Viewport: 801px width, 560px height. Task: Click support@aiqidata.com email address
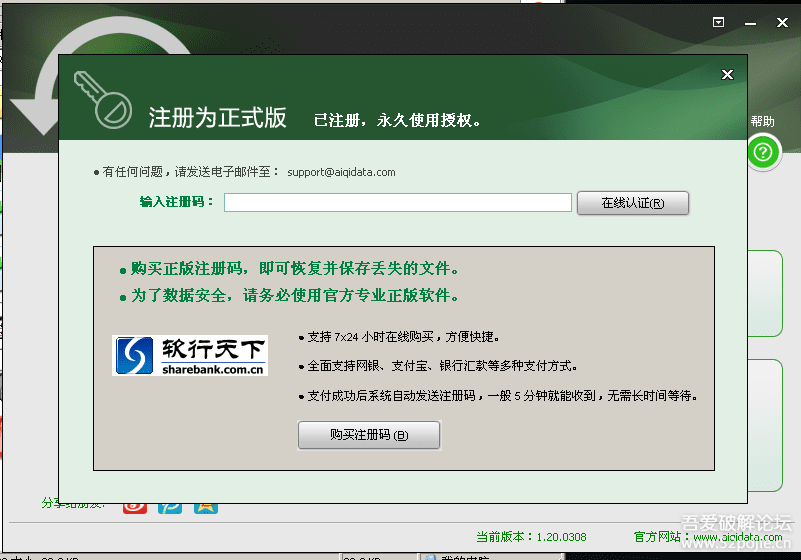coord(341,172)
